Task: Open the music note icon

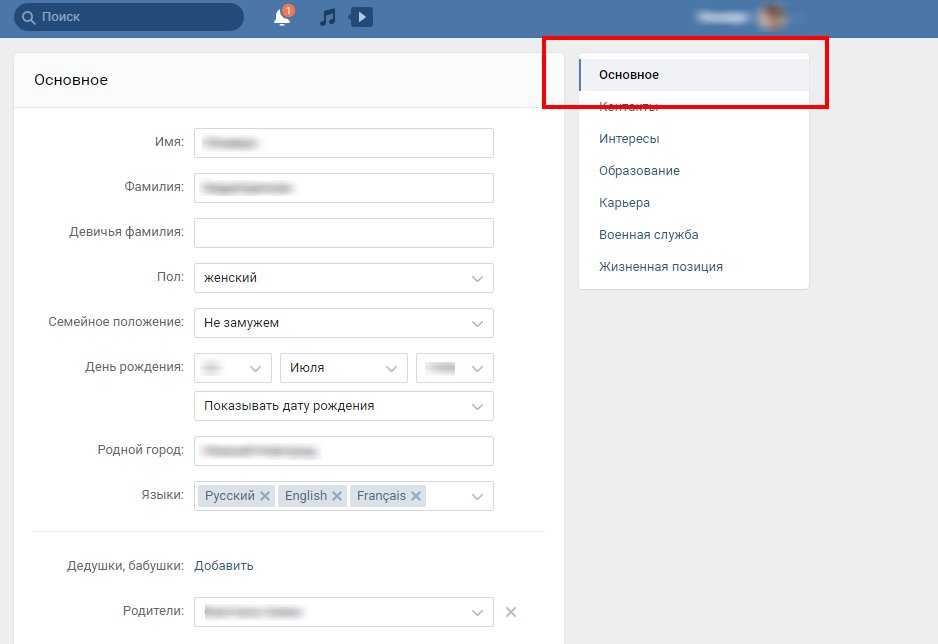Action: [x=327, y=17]
